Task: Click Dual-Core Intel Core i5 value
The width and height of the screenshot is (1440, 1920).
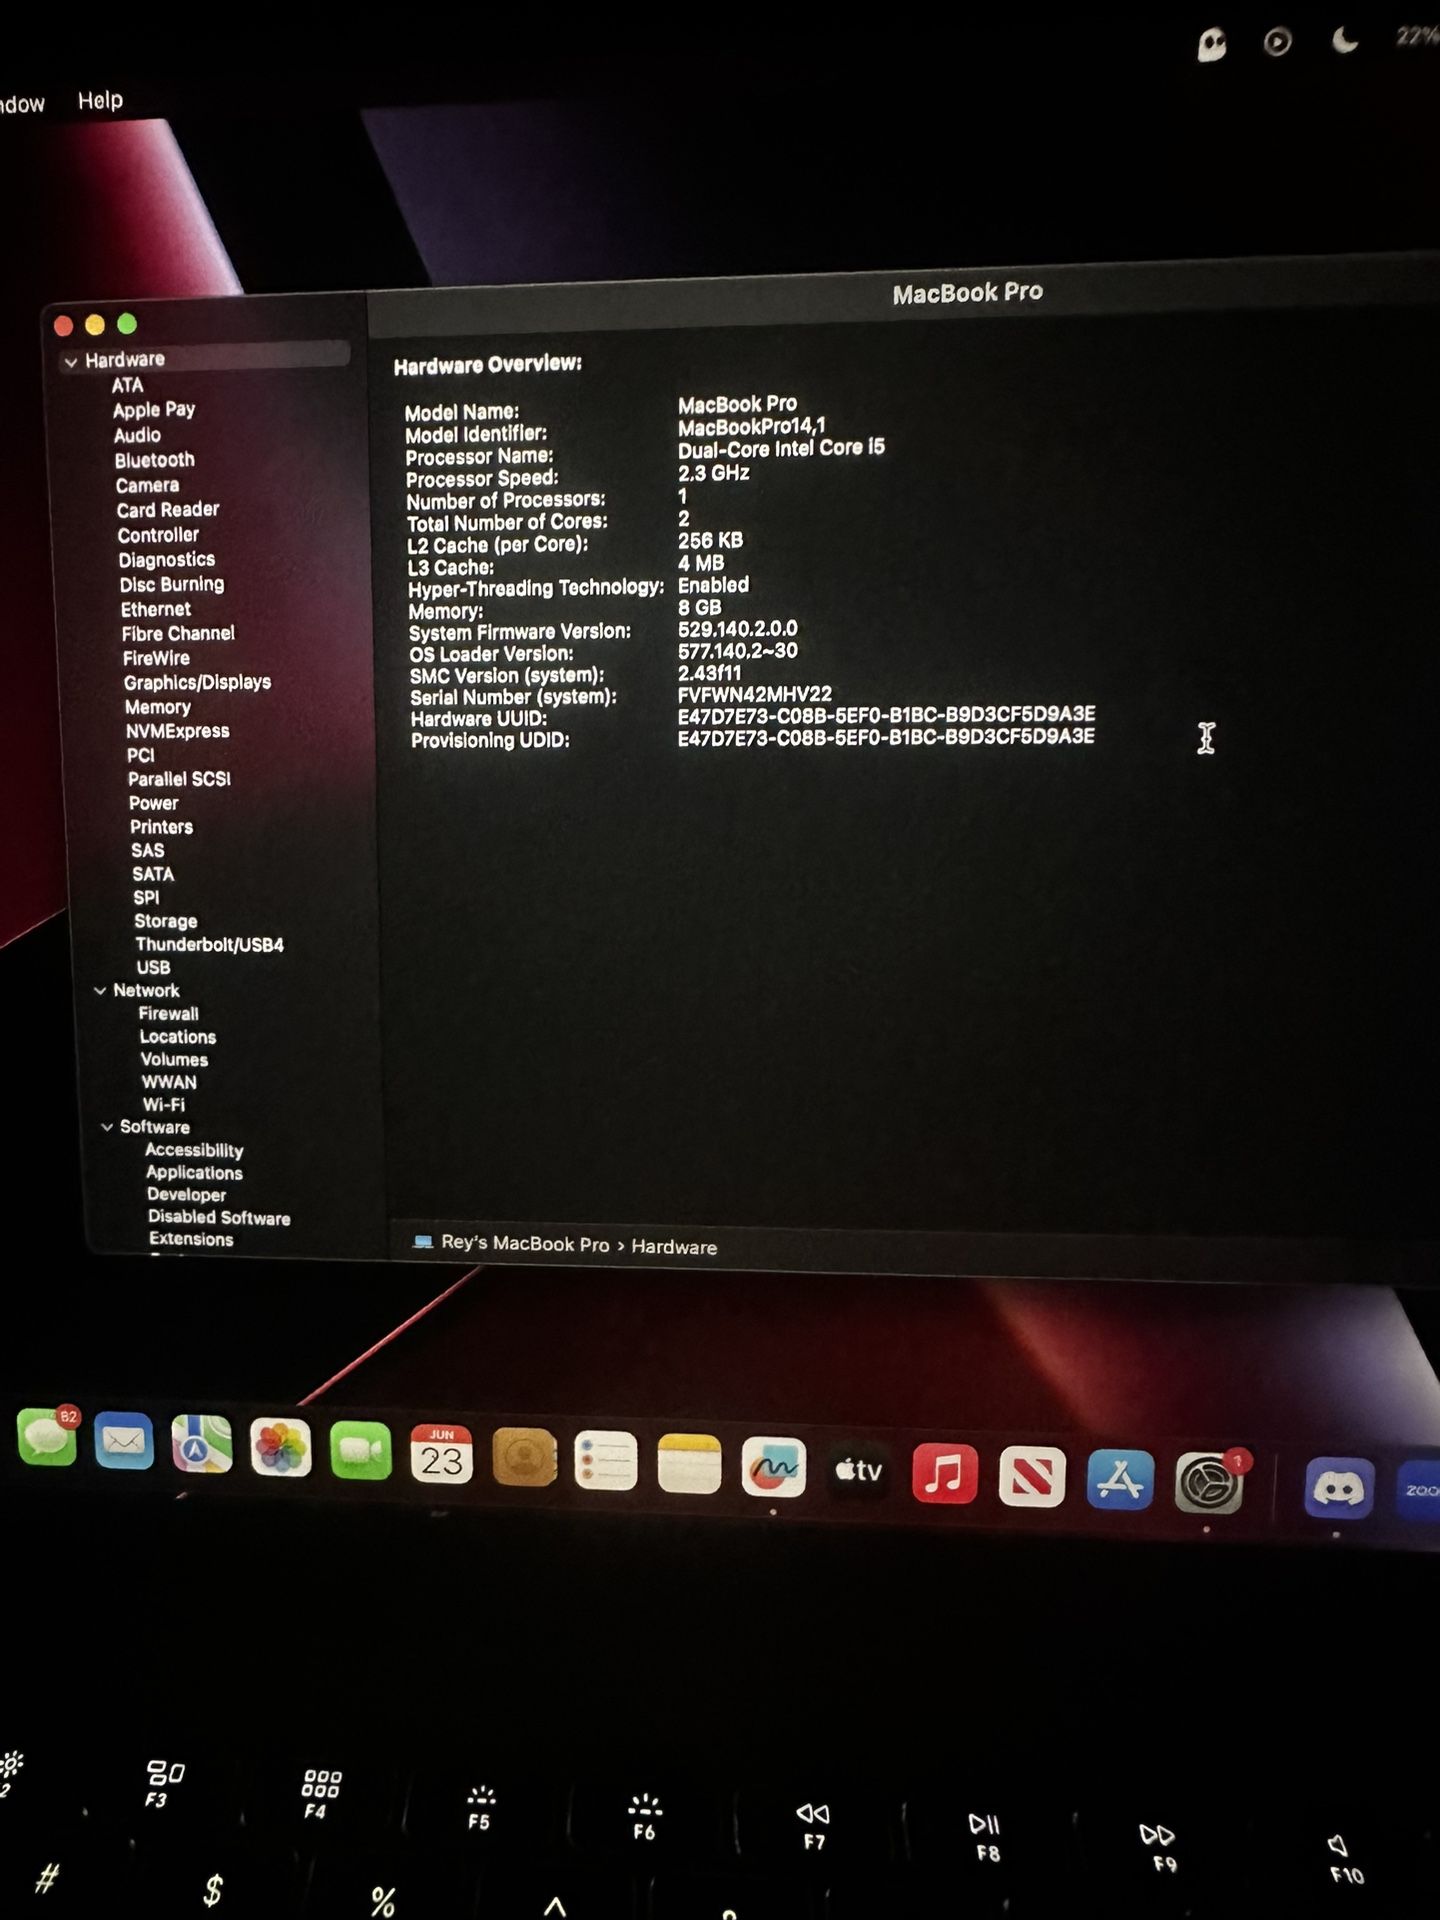Action: (x=781, y=449)
